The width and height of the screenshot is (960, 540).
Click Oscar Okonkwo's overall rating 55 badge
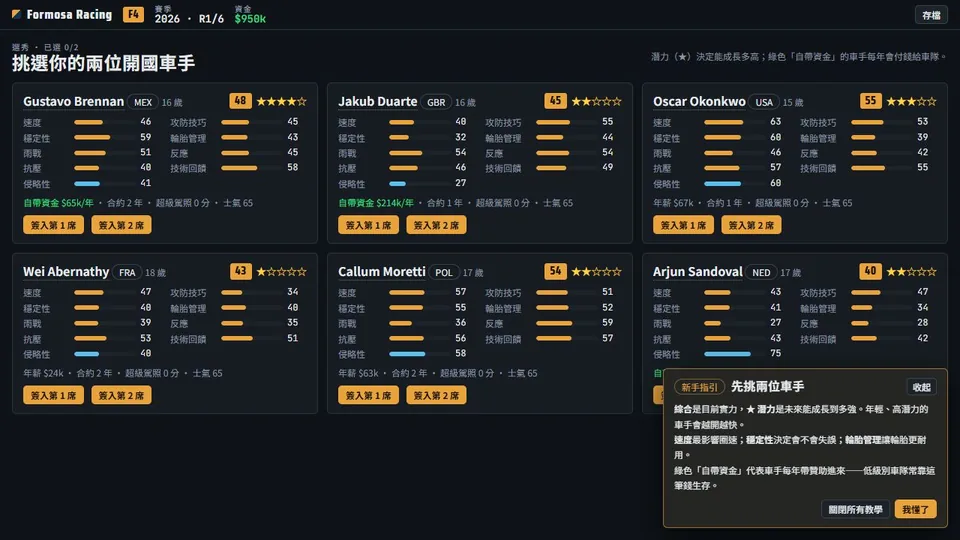tap(870, 100)
